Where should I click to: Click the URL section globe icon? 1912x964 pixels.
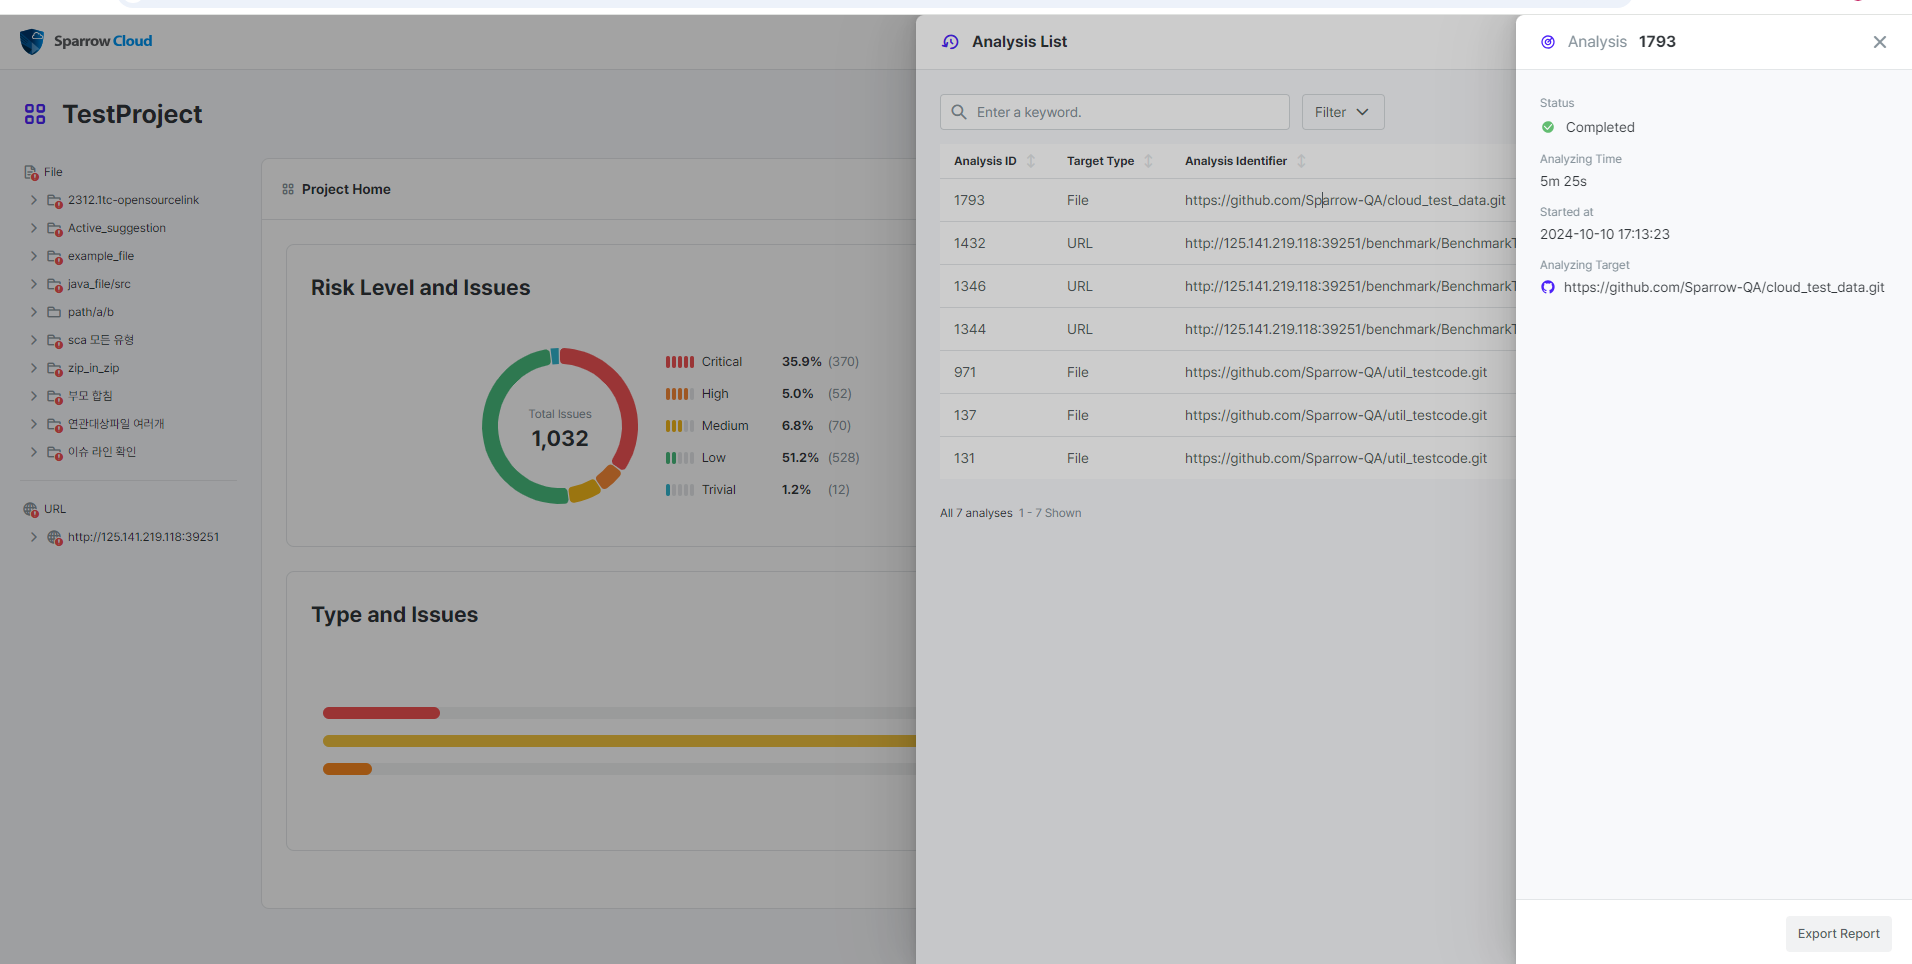click(31, 509)
